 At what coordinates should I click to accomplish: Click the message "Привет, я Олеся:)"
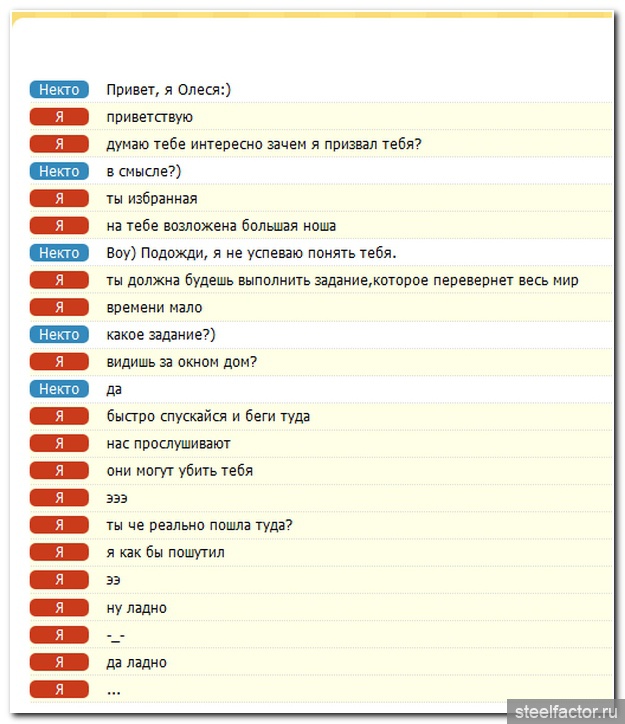(168, 90)
